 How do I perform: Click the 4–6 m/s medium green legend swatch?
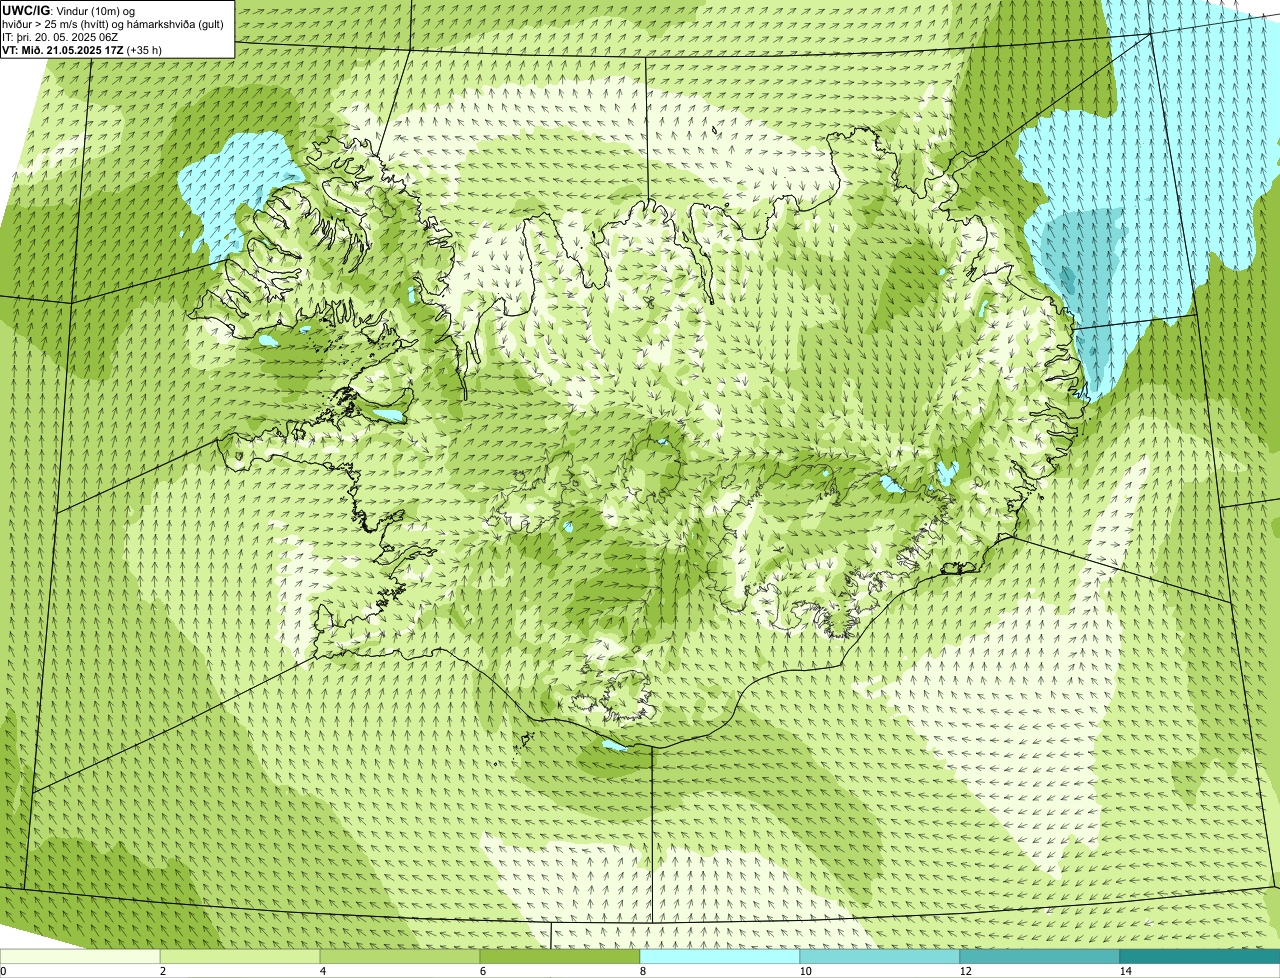point(400,956)
